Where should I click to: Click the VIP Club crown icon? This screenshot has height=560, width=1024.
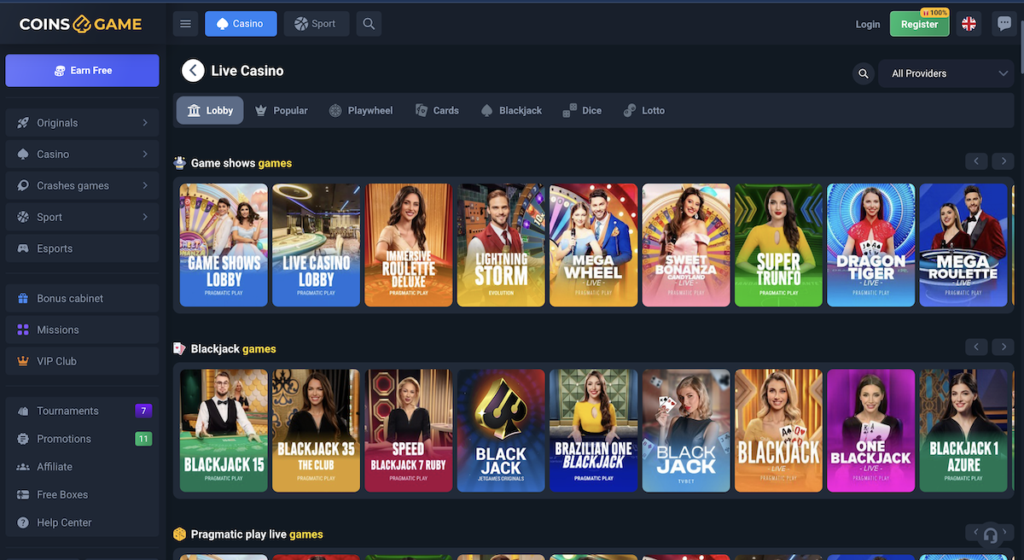click(x=23, y=361)
